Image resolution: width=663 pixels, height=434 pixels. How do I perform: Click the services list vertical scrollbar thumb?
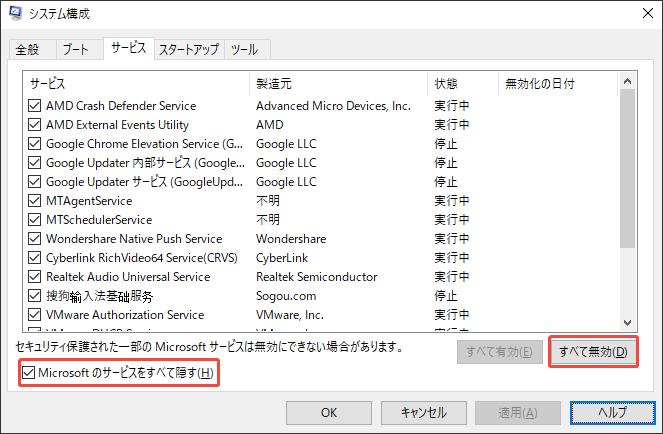point(627,168)
